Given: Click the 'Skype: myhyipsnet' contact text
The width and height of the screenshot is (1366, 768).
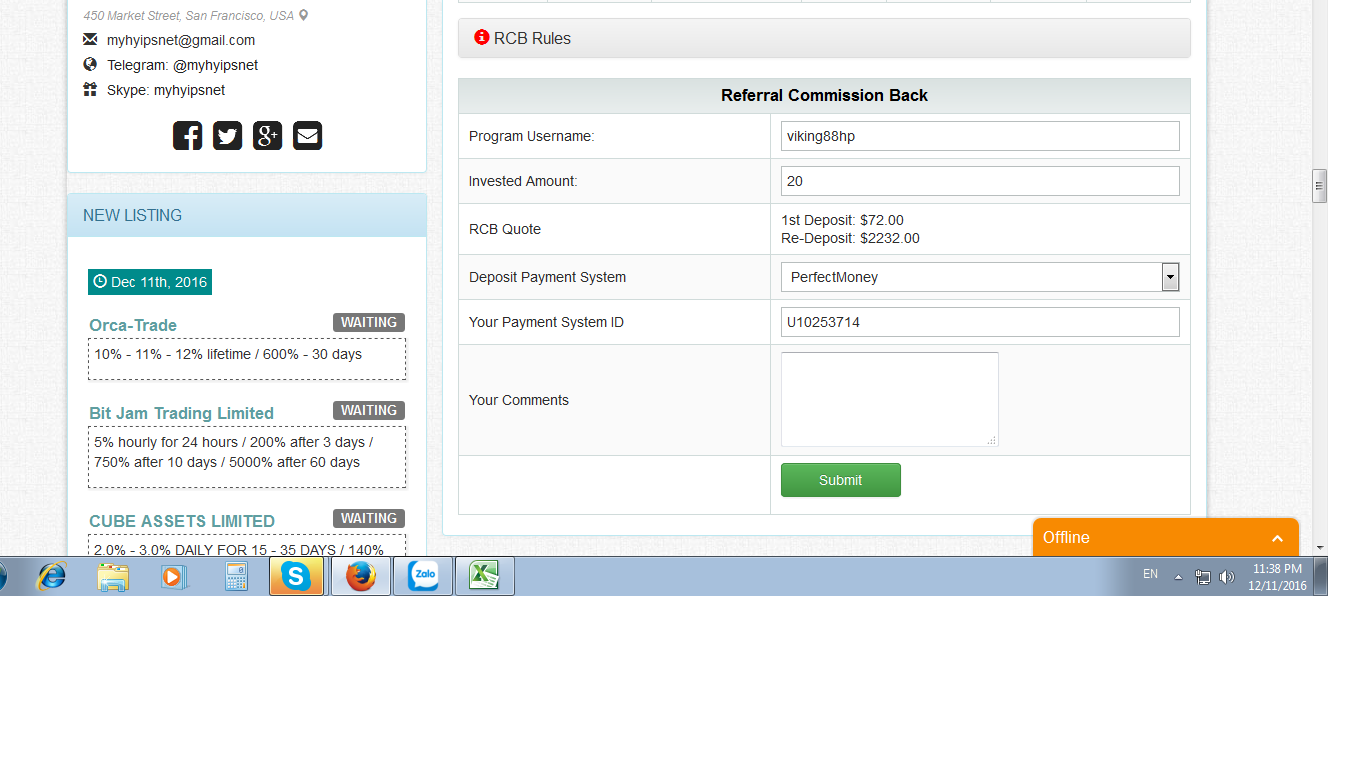Looking at the screenshot, I should [x=166, y=90].
